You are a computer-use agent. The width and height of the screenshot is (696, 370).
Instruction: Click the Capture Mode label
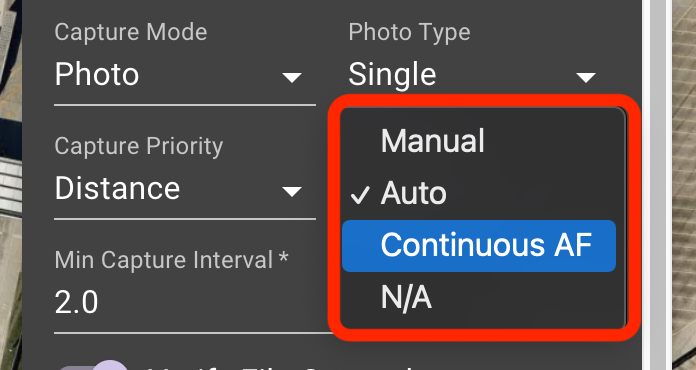click(130, 32)
